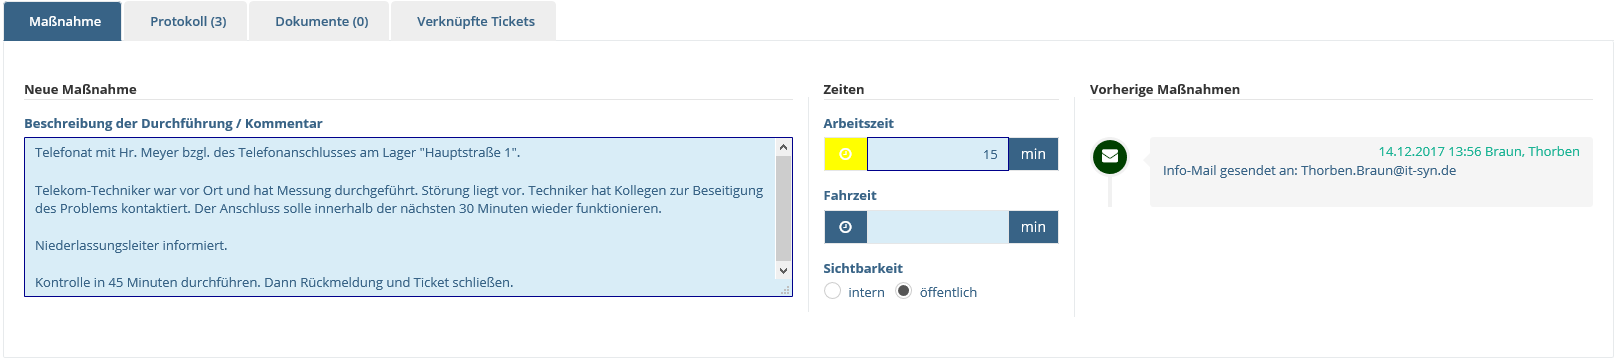Click the green envelope icon in Vorherige Maßnahmen
This screenshot has height=361, width=1619.
click(1110, 156)
